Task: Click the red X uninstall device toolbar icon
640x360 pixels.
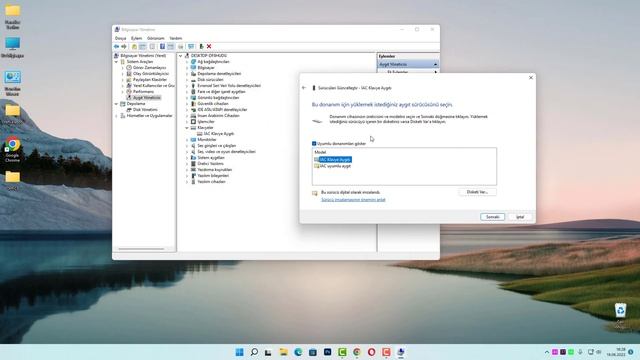Action: 209,47
